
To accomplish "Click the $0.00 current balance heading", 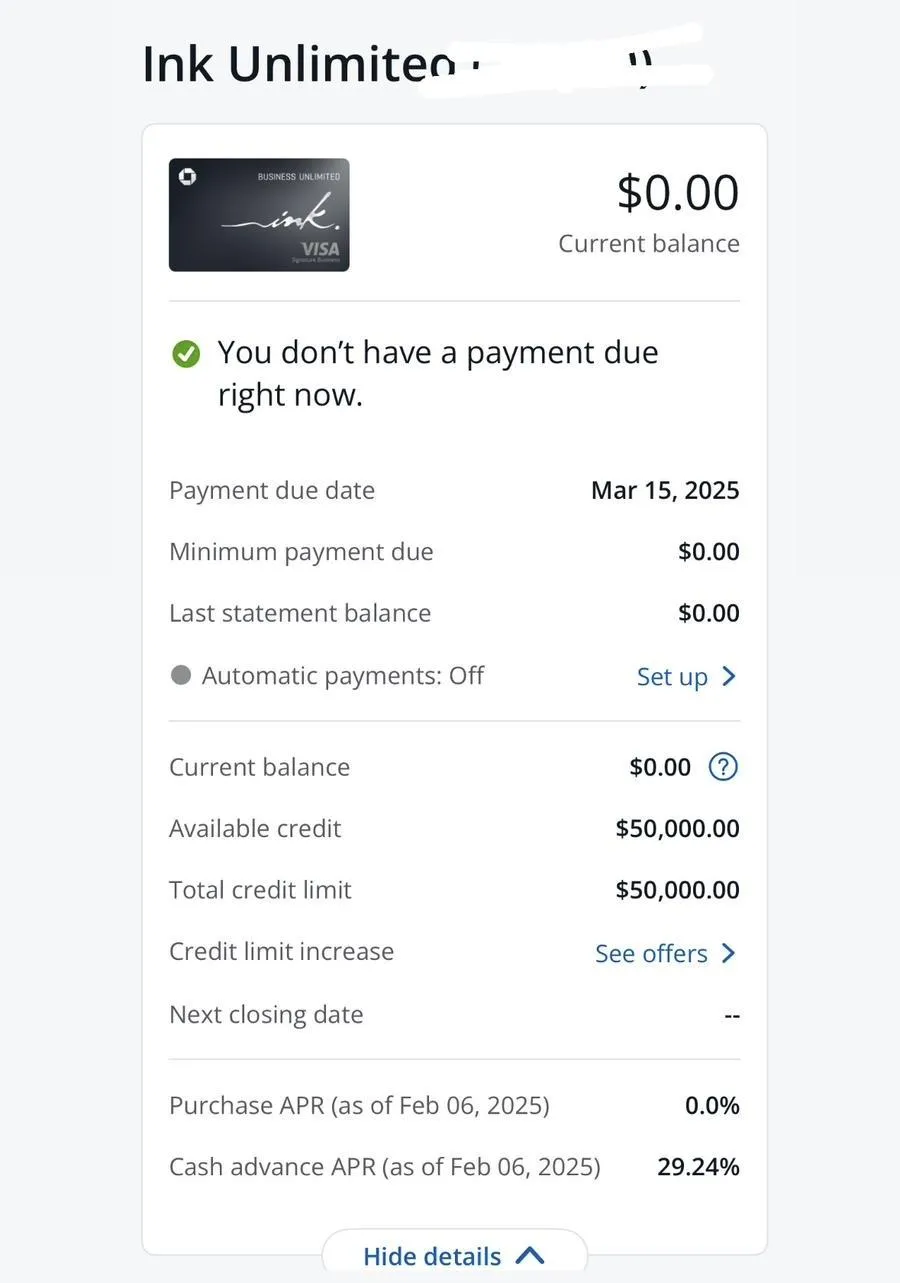I will click(x=678, y=193).
